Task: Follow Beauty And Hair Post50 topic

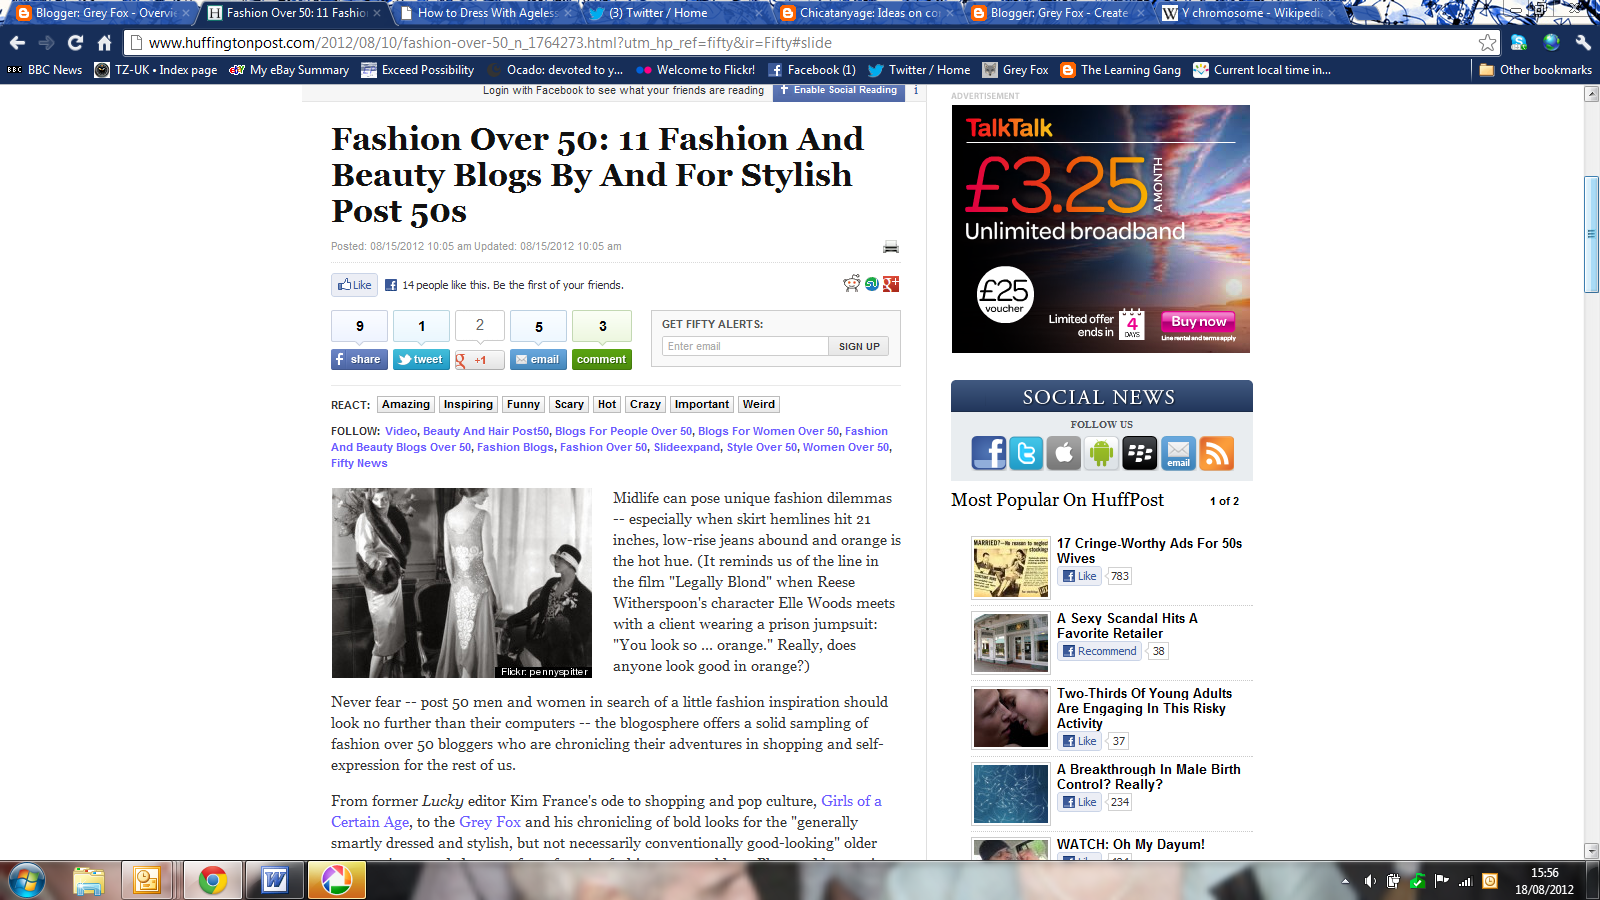Action: pos(486,431)
